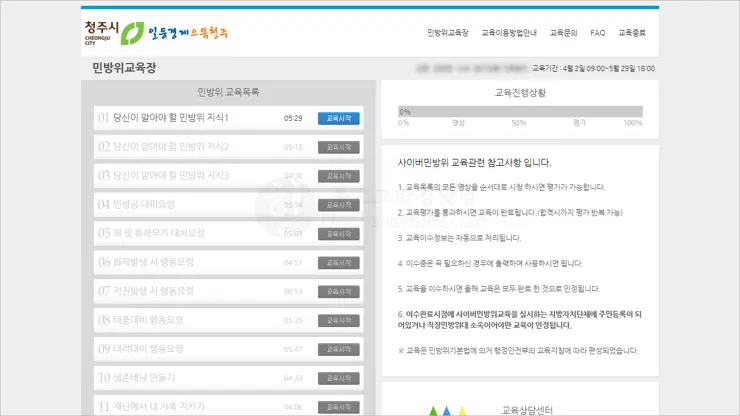Click duration 05:29 of lesson 01

[x=293, y=118]
